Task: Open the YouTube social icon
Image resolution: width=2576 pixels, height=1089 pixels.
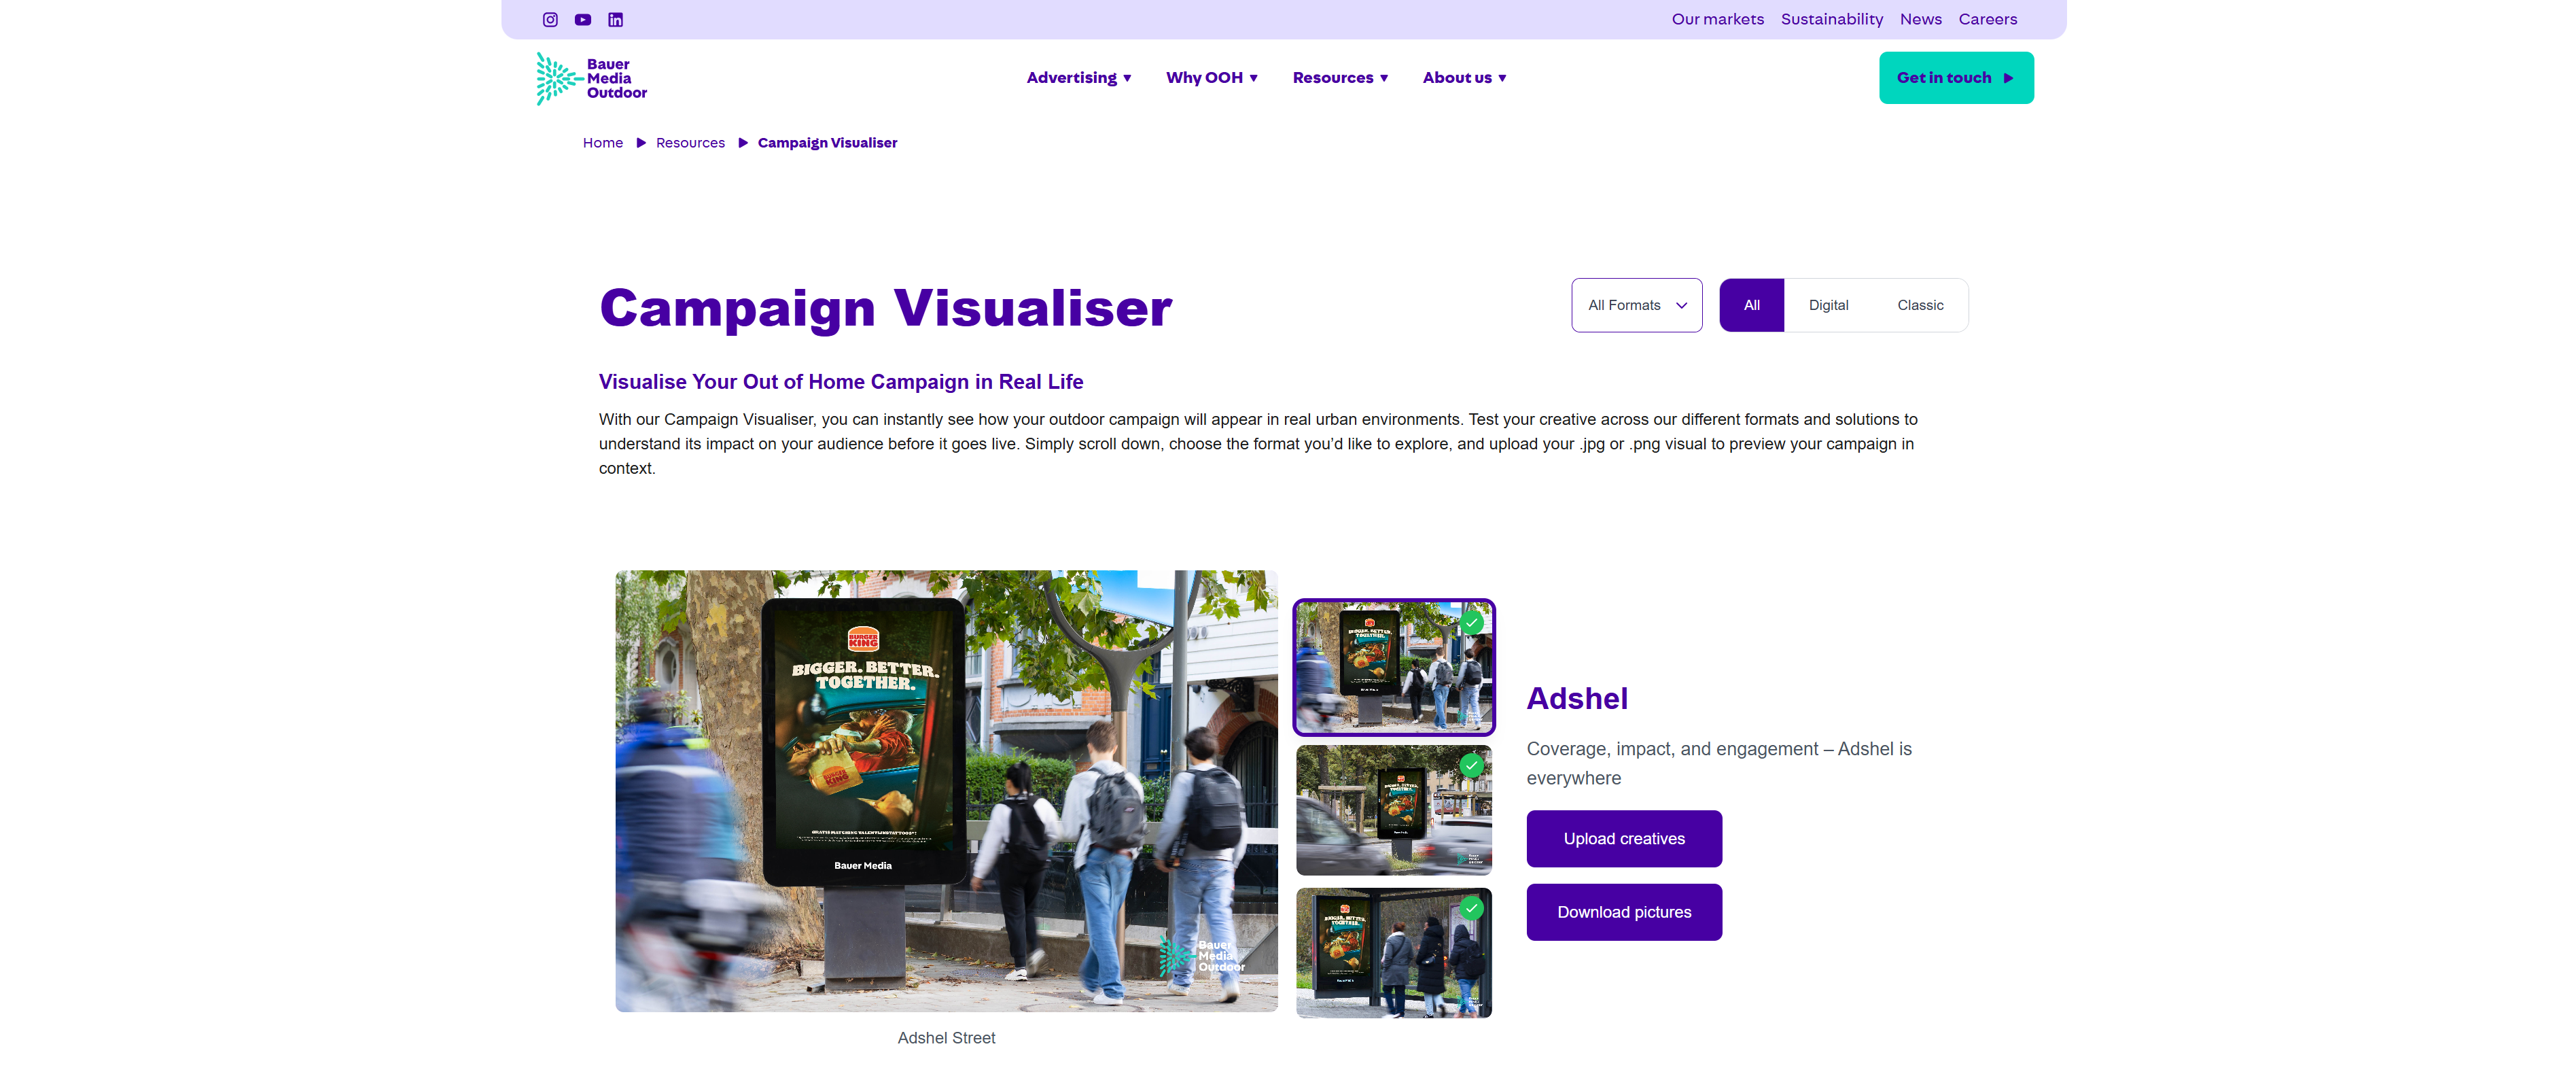Action: [583, 20]
